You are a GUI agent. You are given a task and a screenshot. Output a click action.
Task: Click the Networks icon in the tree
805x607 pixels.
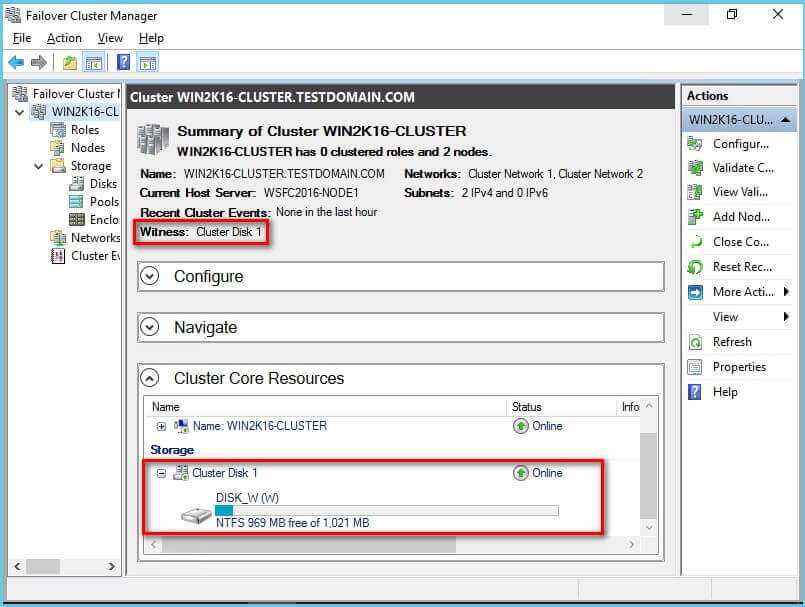(x=58, y=238)
